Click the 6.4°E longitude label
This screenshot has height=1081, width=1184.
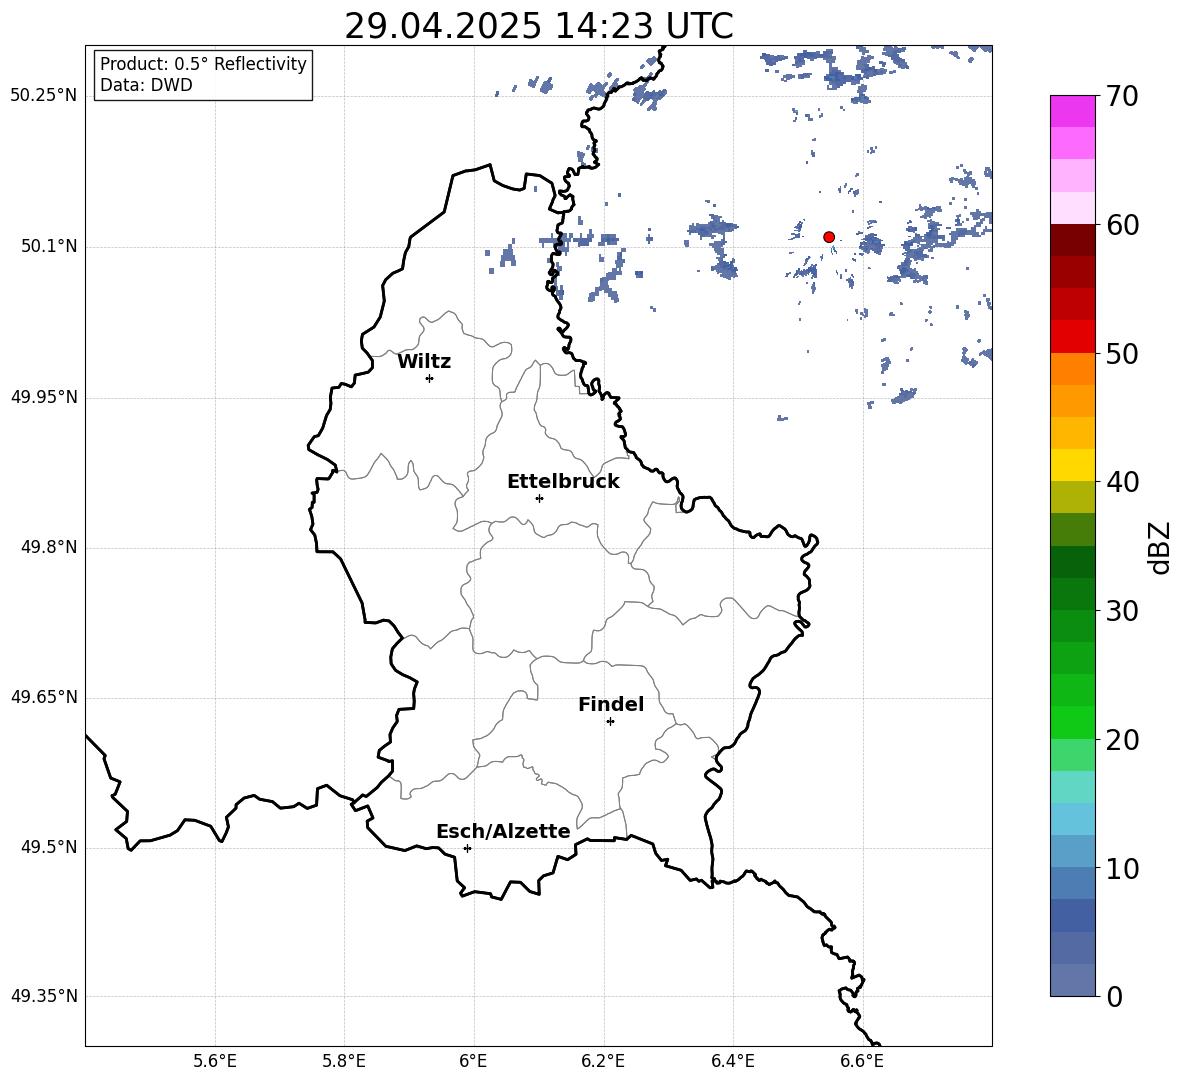click(x=732, y=1061)
